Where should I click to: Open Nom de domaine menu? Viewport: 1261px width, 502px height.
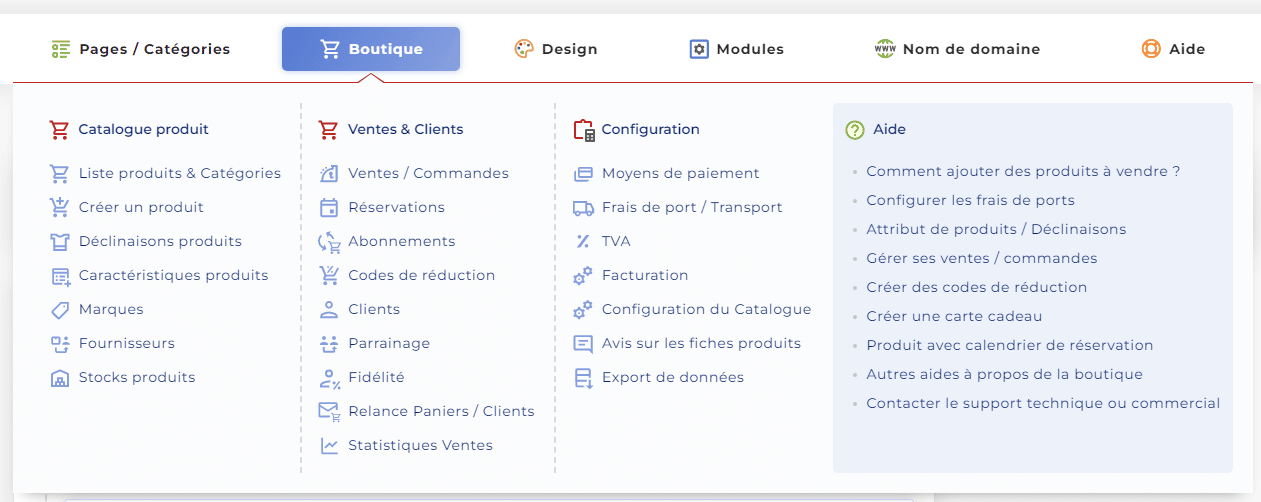point(957,49)
